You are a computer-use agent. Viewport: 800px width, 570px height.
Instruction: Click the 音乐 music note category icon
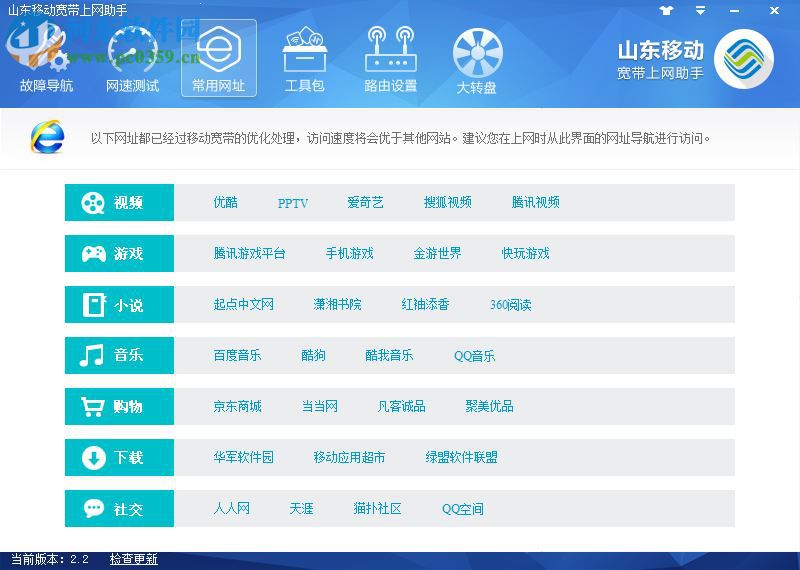coord(92,356)
